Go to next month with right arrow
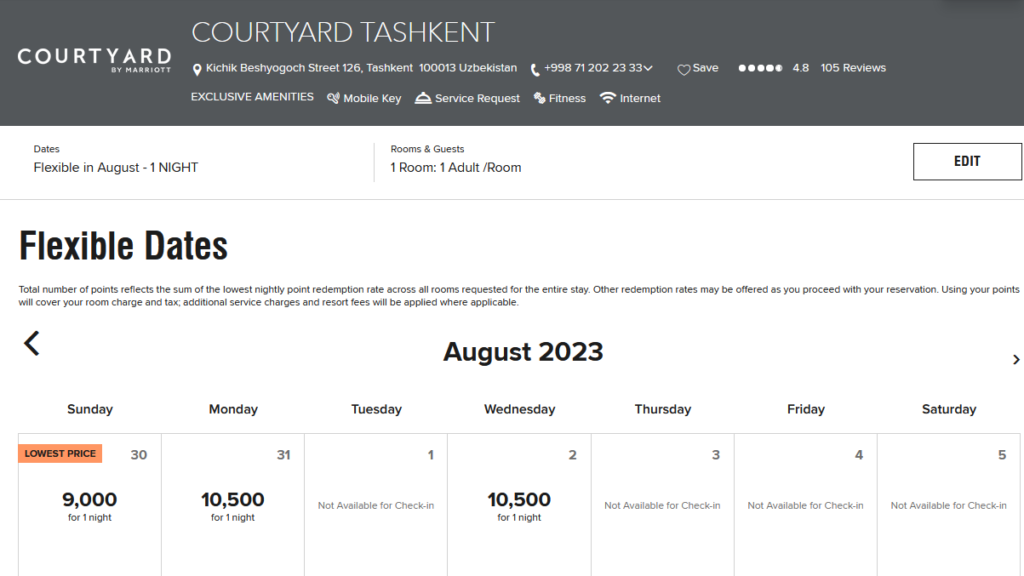The image size is (1024, 576). coord(1016,359)
